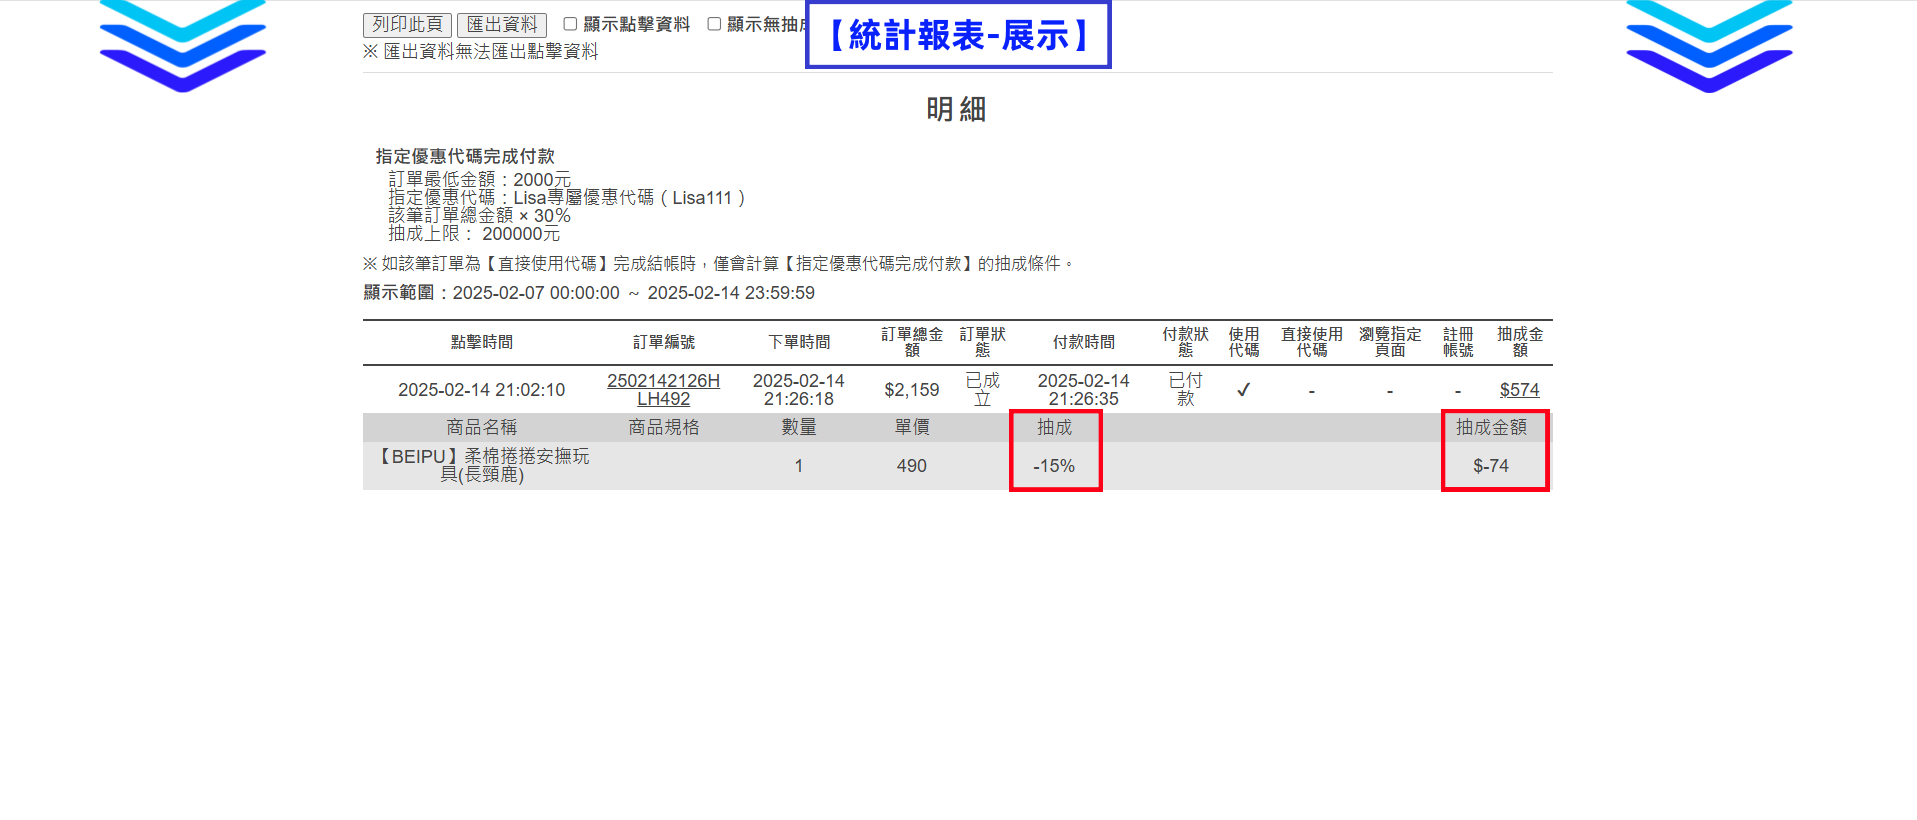Click the $-74 commission amount value
Image resolution: width=1917 pixels, height=820 pixels.
point(1491,466)
